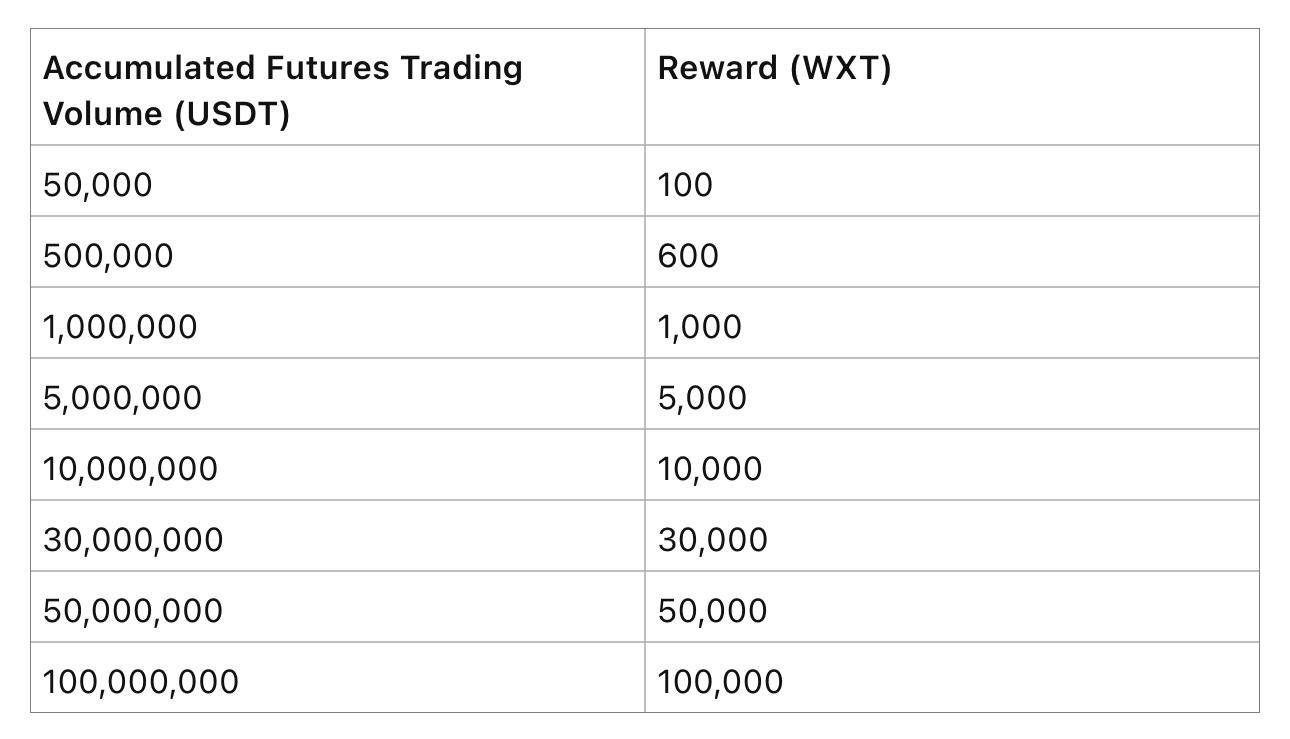Select the 50,000 volume cell
Screen dimensions: 1290x739
(337, 181)
